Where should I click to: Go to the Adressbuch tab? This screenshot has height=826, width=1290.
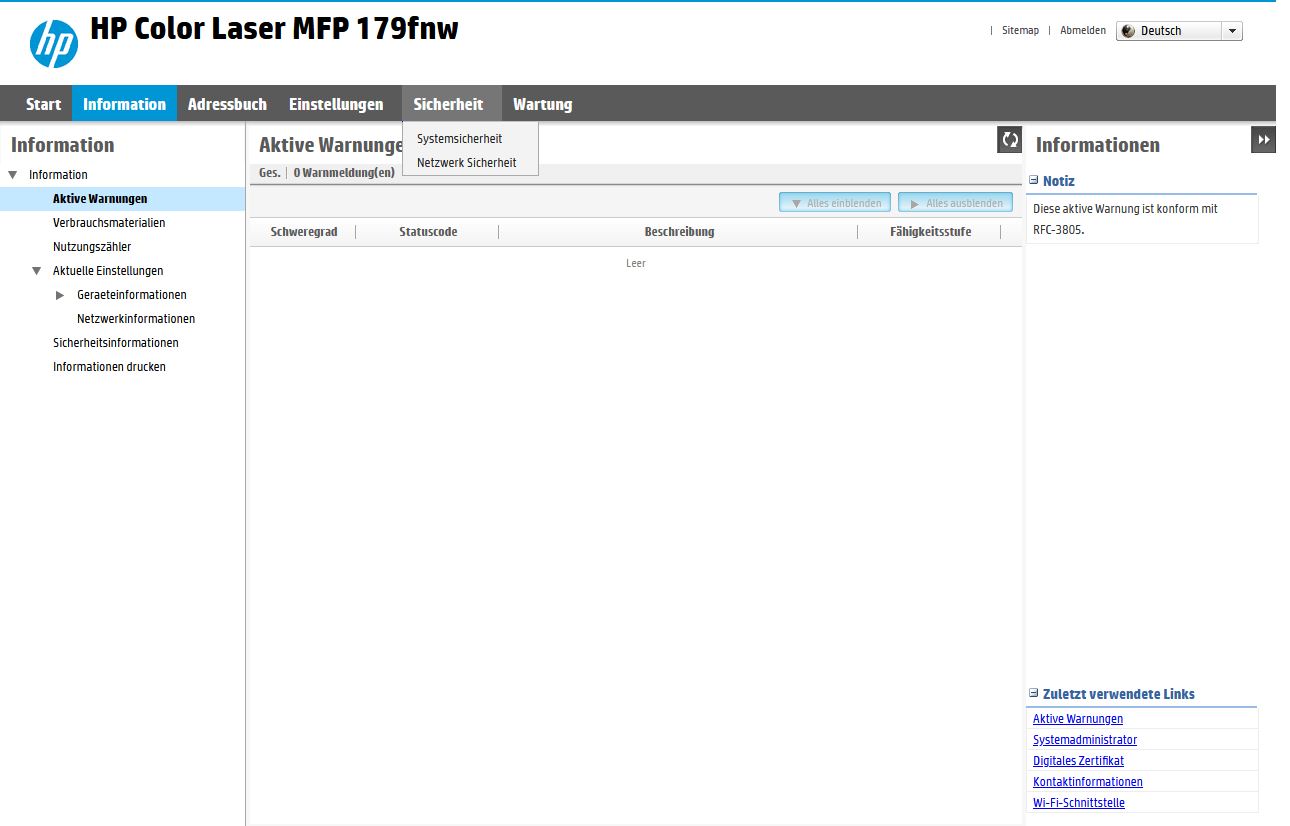227,104
